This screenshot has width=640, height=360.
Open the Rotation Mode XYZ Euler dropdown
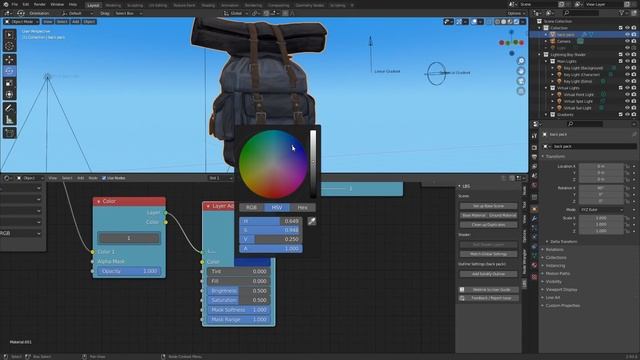coord(602,210)
